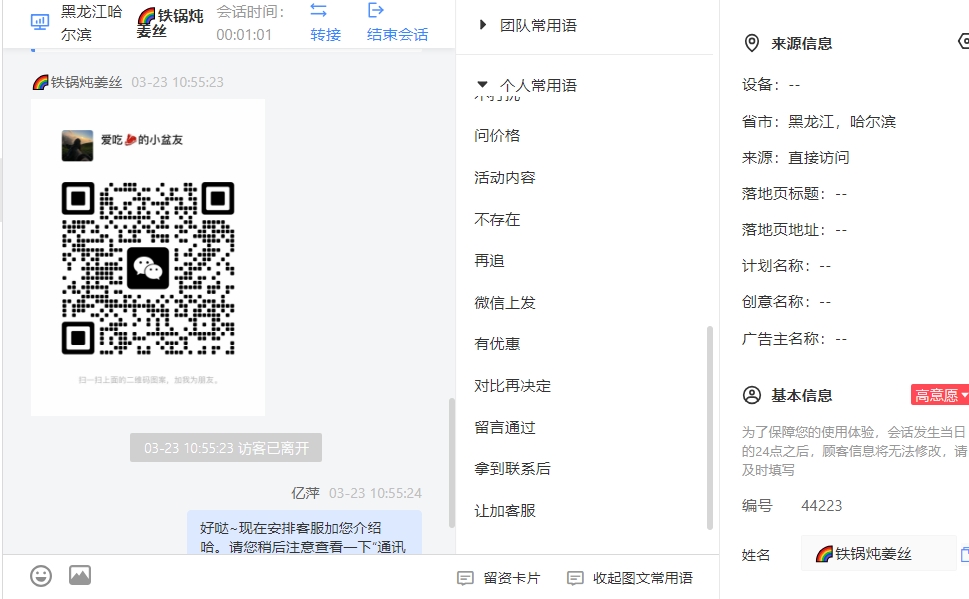Click the quick phrases list scrollbar
Viewport: 969px width, 599px height.
point(709,428)
